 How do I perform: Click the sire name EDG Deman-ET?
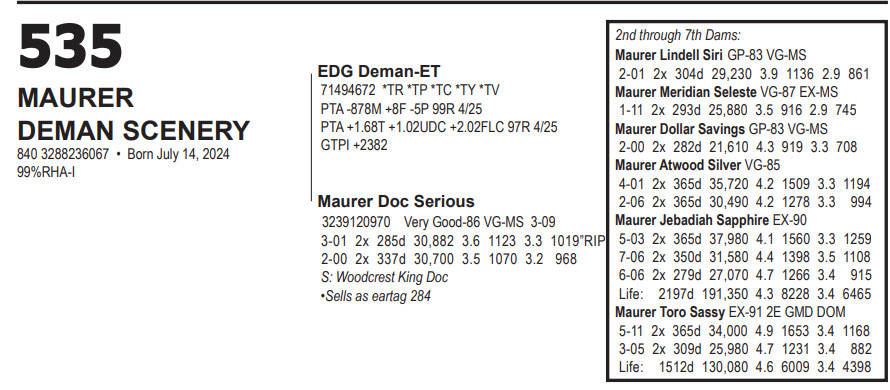(x=379, y=71)
